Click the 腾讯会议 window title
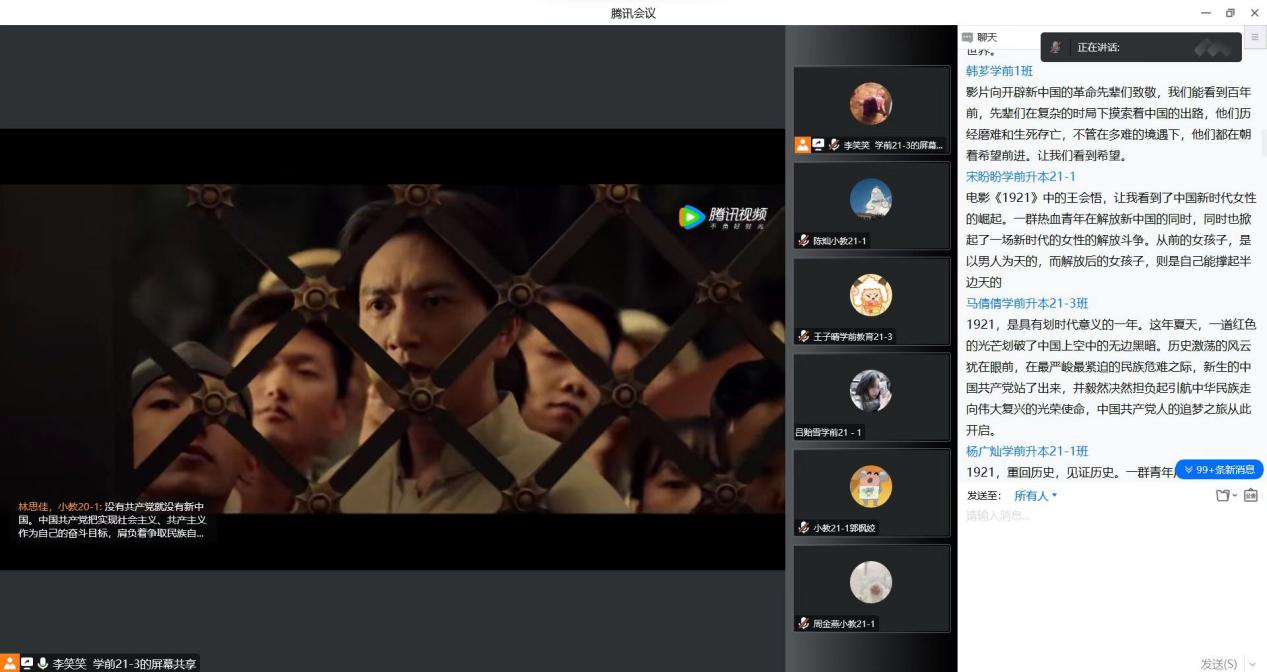 click(633, 13)
